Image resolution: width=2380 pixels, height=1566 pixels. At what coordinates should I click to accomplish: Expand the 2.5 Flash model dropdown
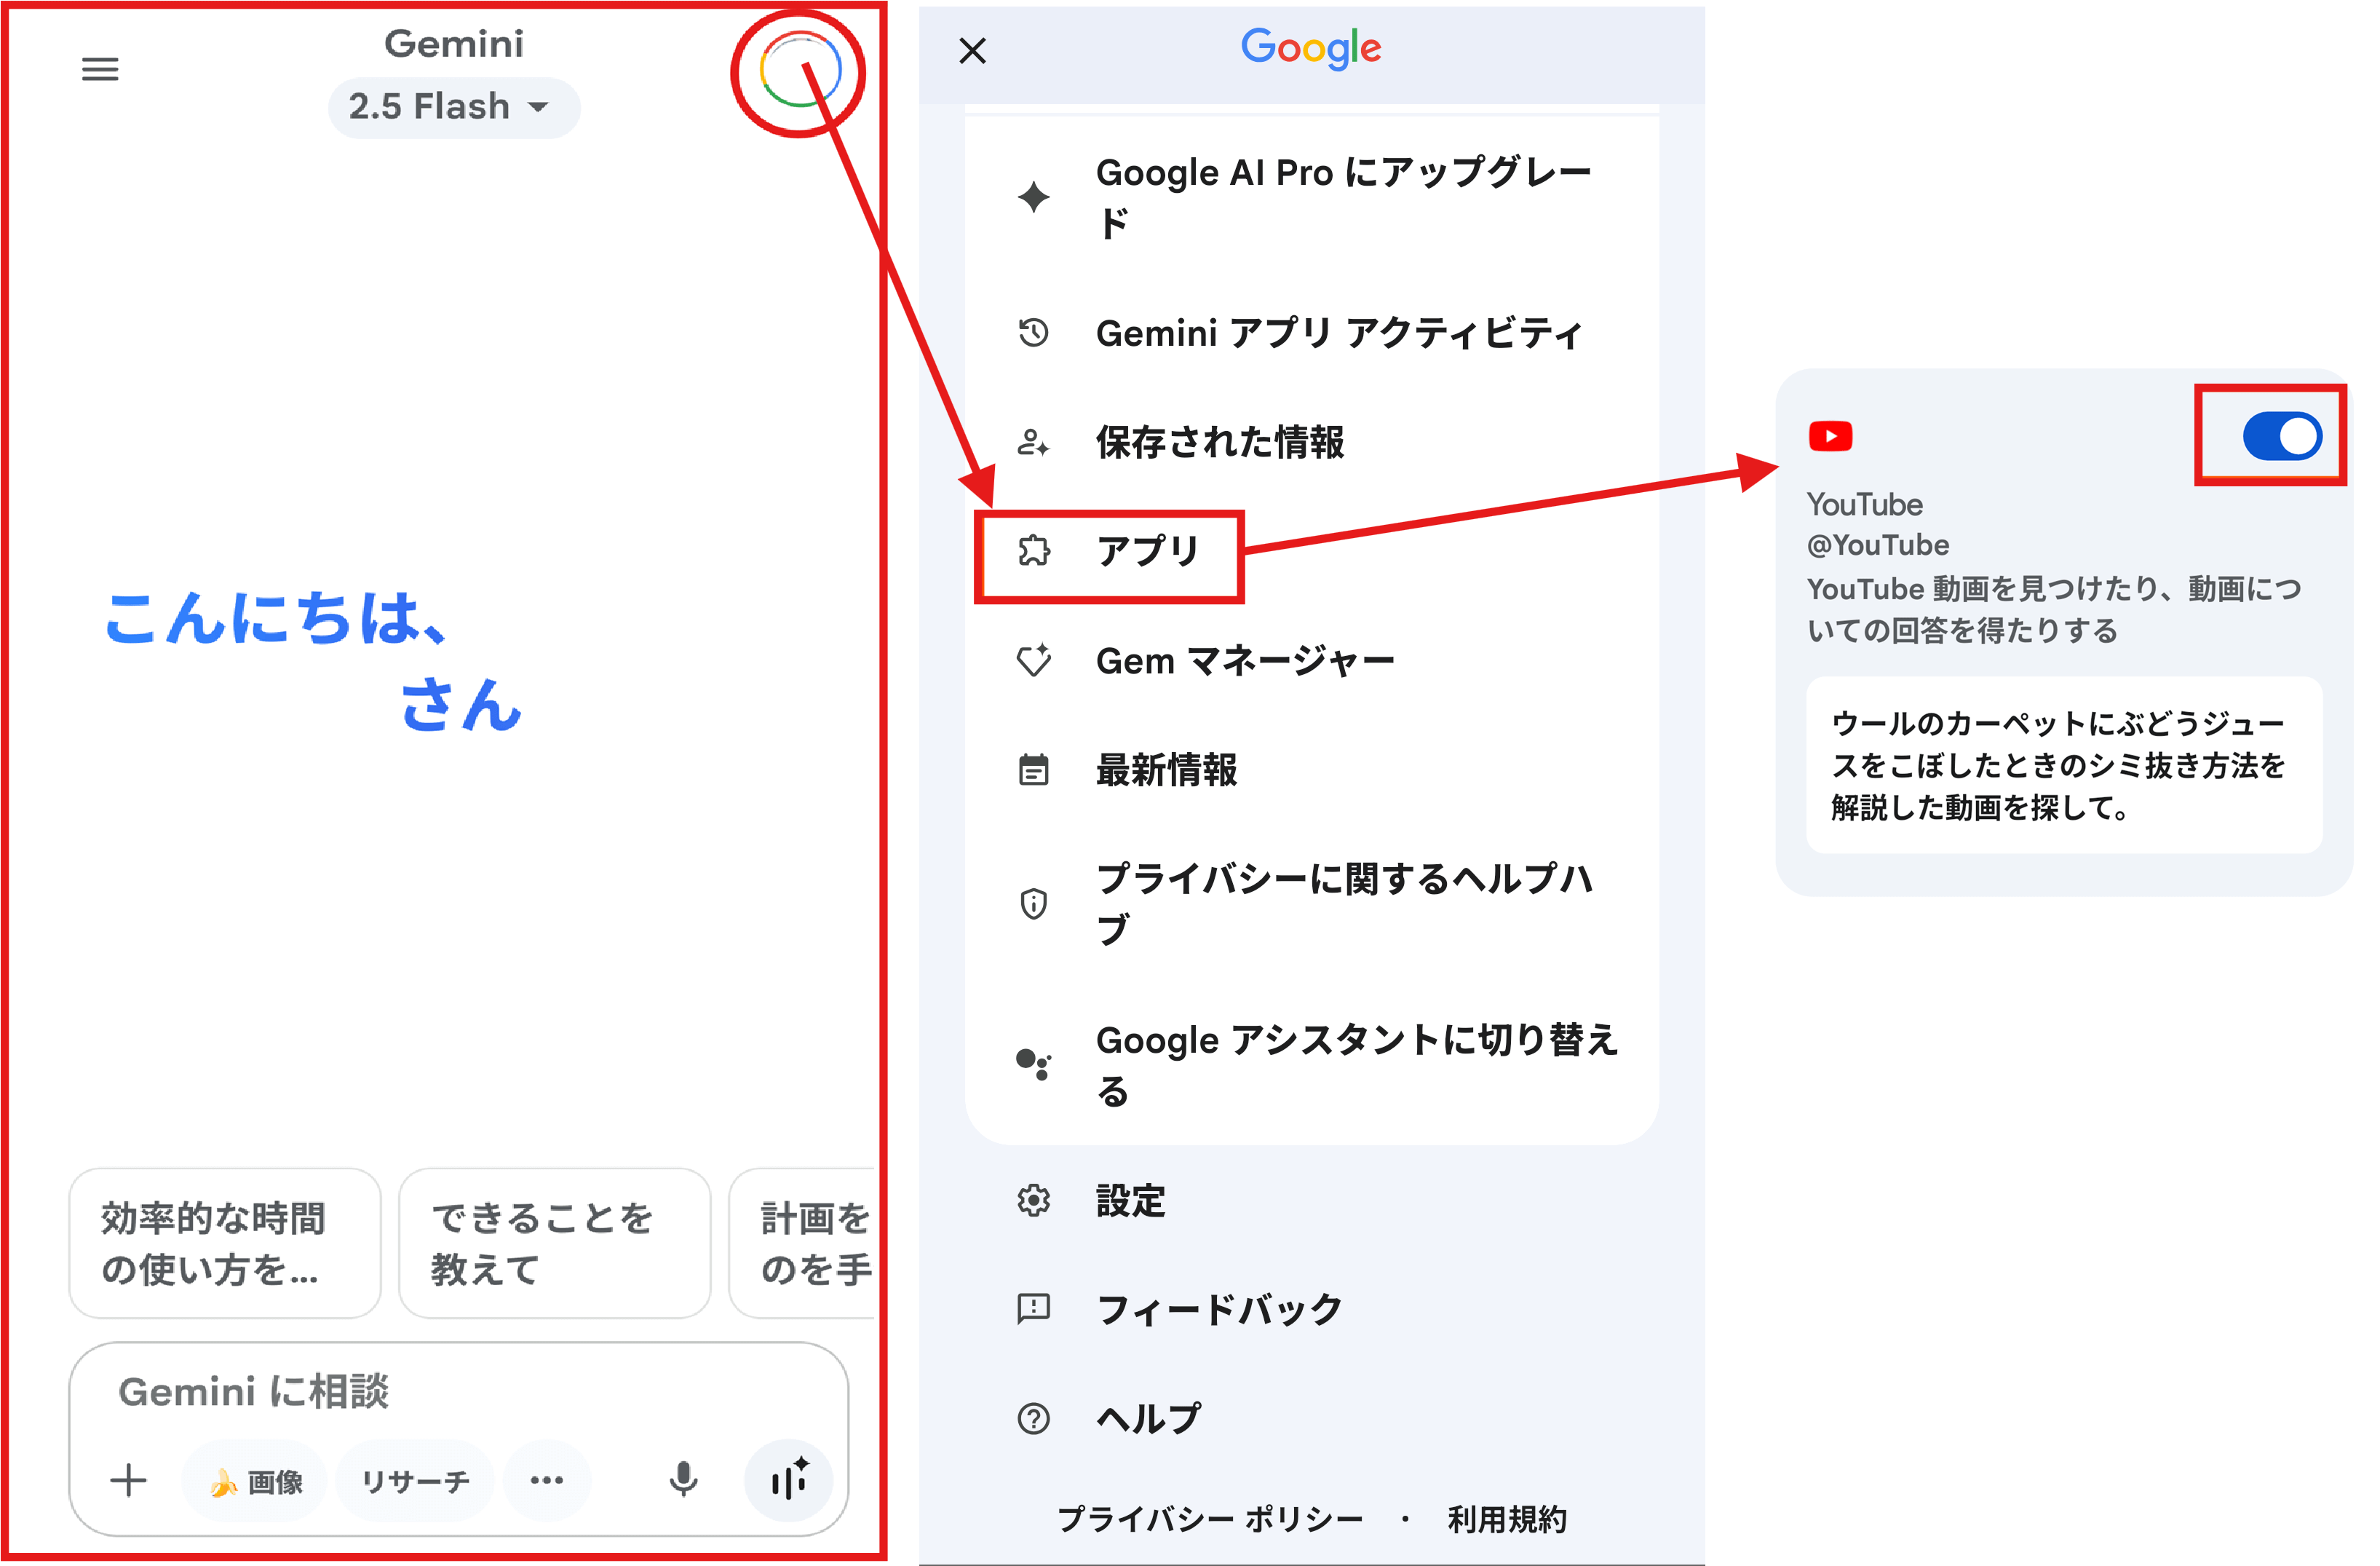click(453, 107)
